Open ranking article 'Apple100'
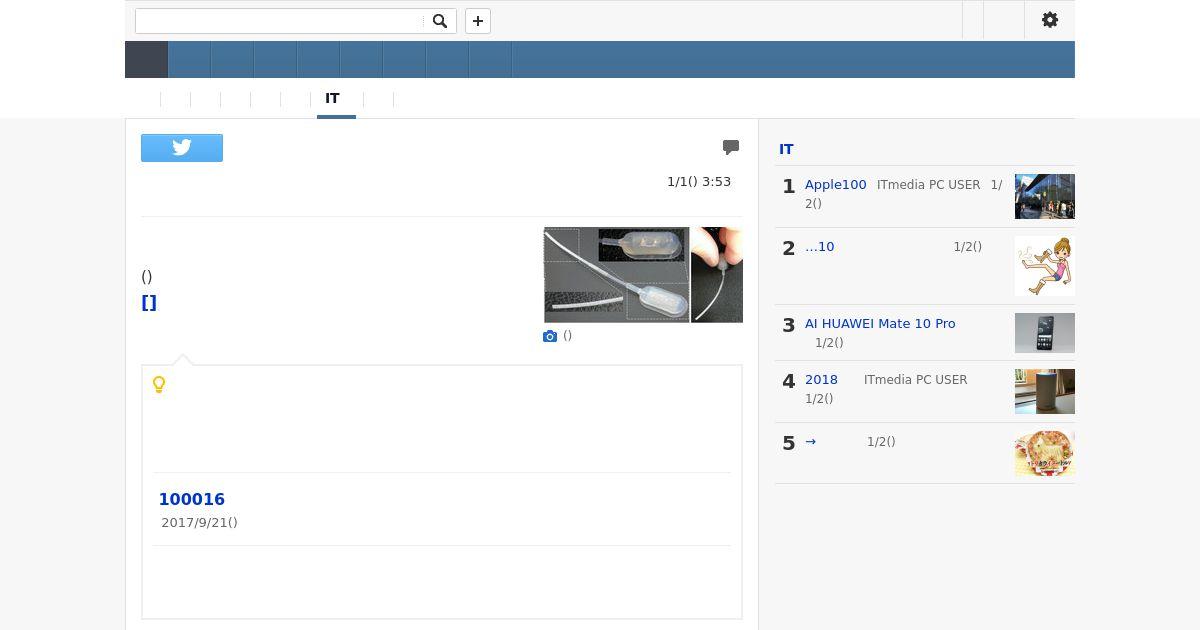Image resolution: width=1200 pixels, height=630 pixels. pyautogui.click(x=836, y=185)
